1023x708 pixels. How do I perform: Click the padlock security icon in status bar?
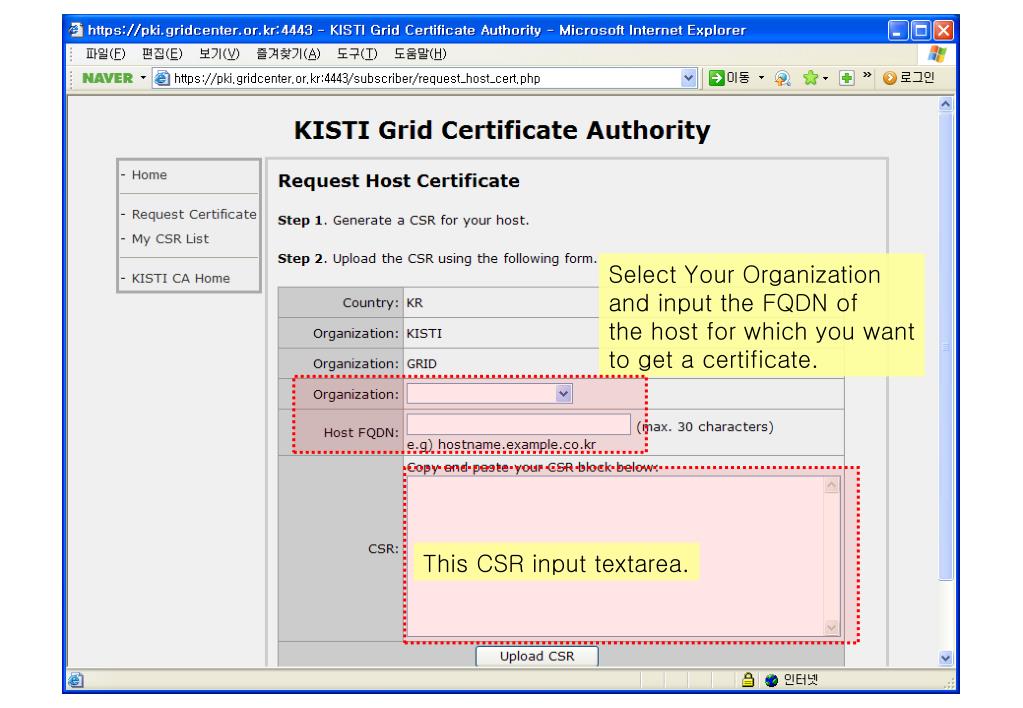coord(748,680)
